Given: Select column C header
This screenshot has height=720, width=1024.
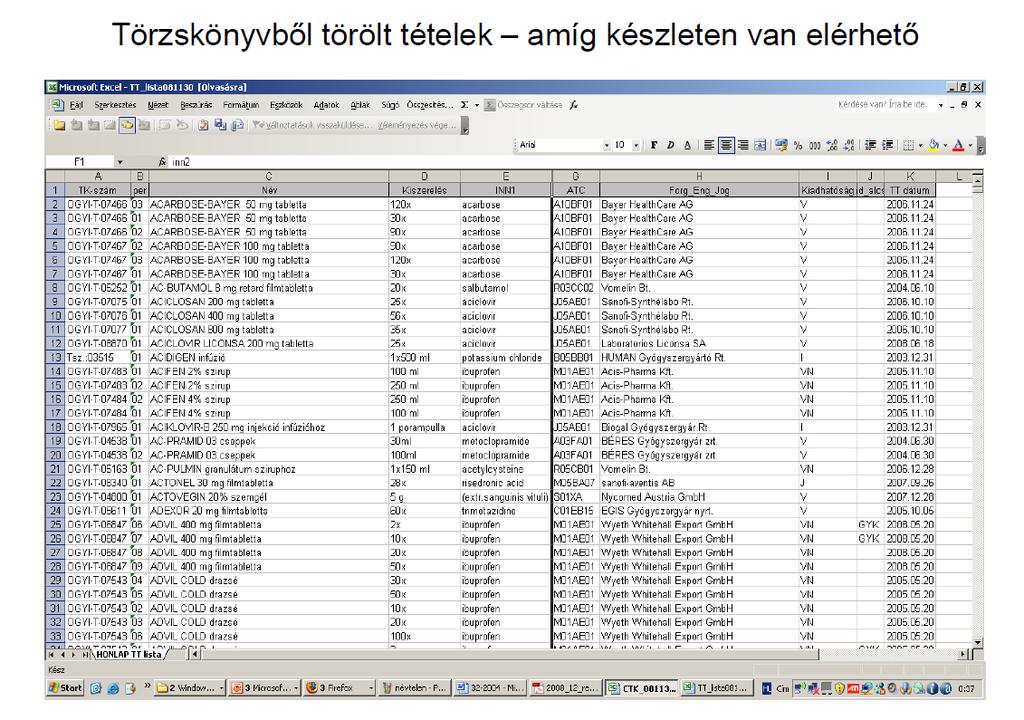Looking at the screenshot, I should (x=268, y=176).
